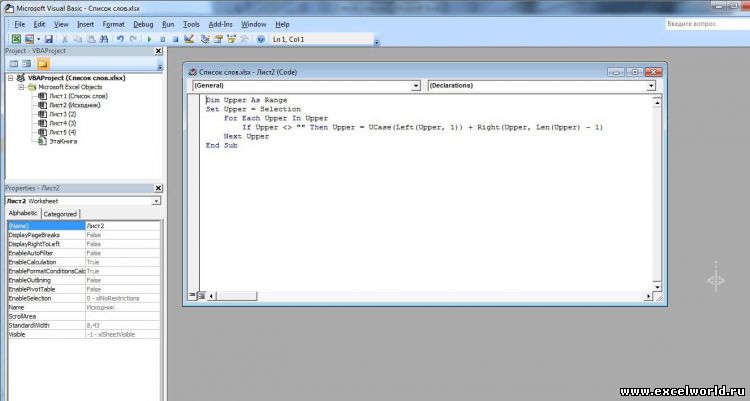Image resolution: width=750 pixels, height=401 pixels.
Task: Open the File menu
Action: click(20, 24)
